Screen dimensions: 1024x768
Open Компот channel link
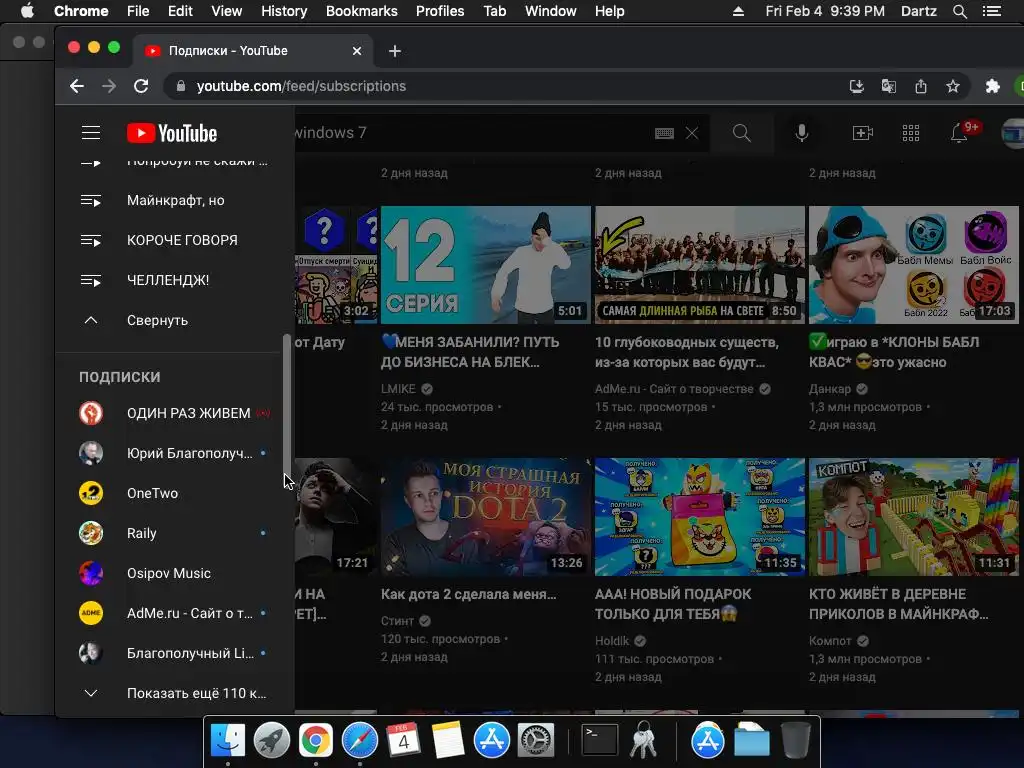click(830, 641)
